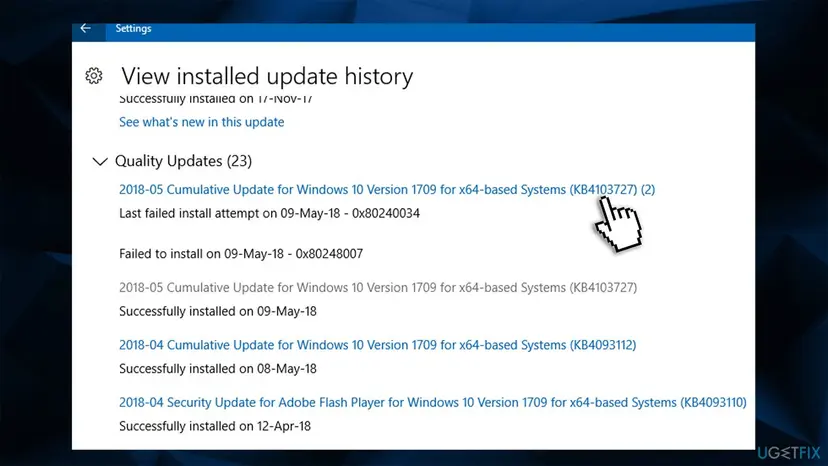Click the back arrow in Settings
The height and width of the screenshot is (466, 828).
pos(86,28)
